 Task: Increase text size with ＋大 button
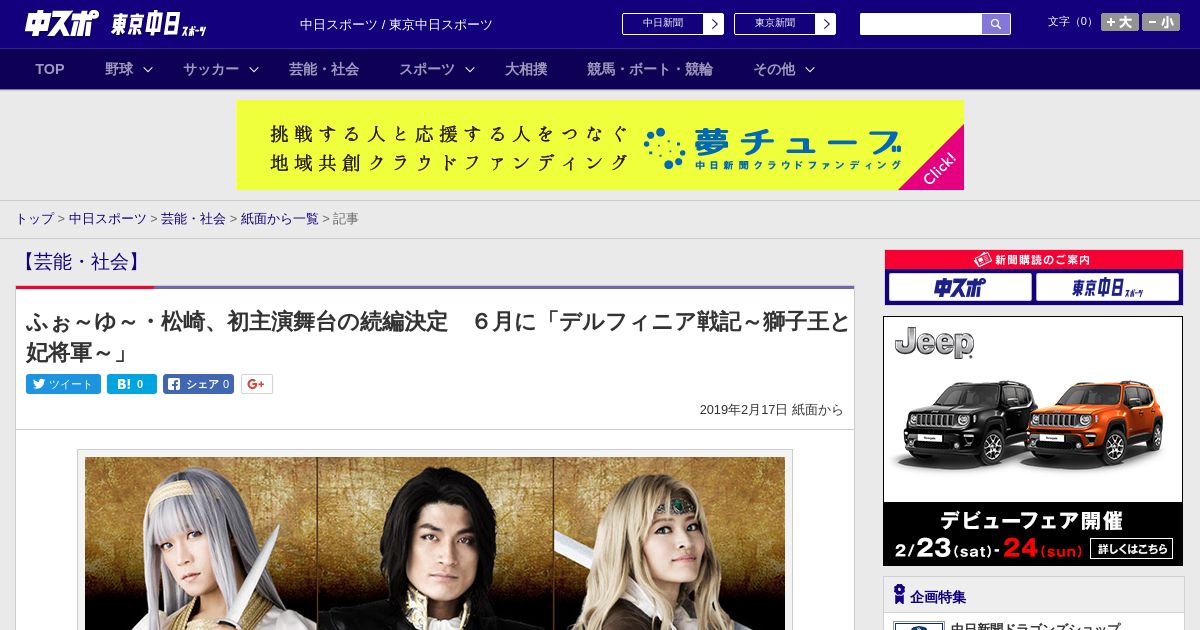[x=1120, y=22]
